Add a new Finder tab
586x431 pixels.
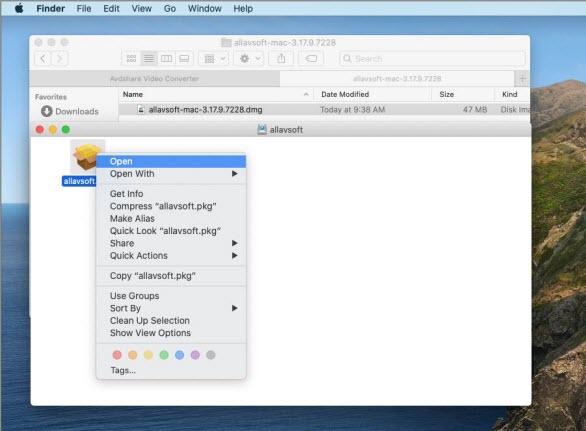tap(522, 78)
